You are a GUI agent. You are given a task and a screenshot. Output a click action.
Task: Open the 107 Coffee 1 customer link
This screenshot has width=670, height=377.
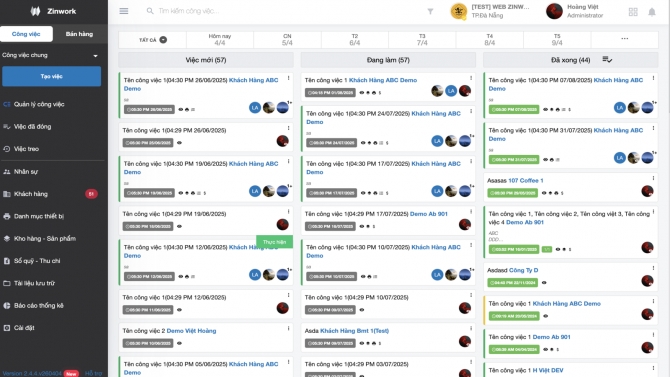pyautogui.click(x=526, y=180)
